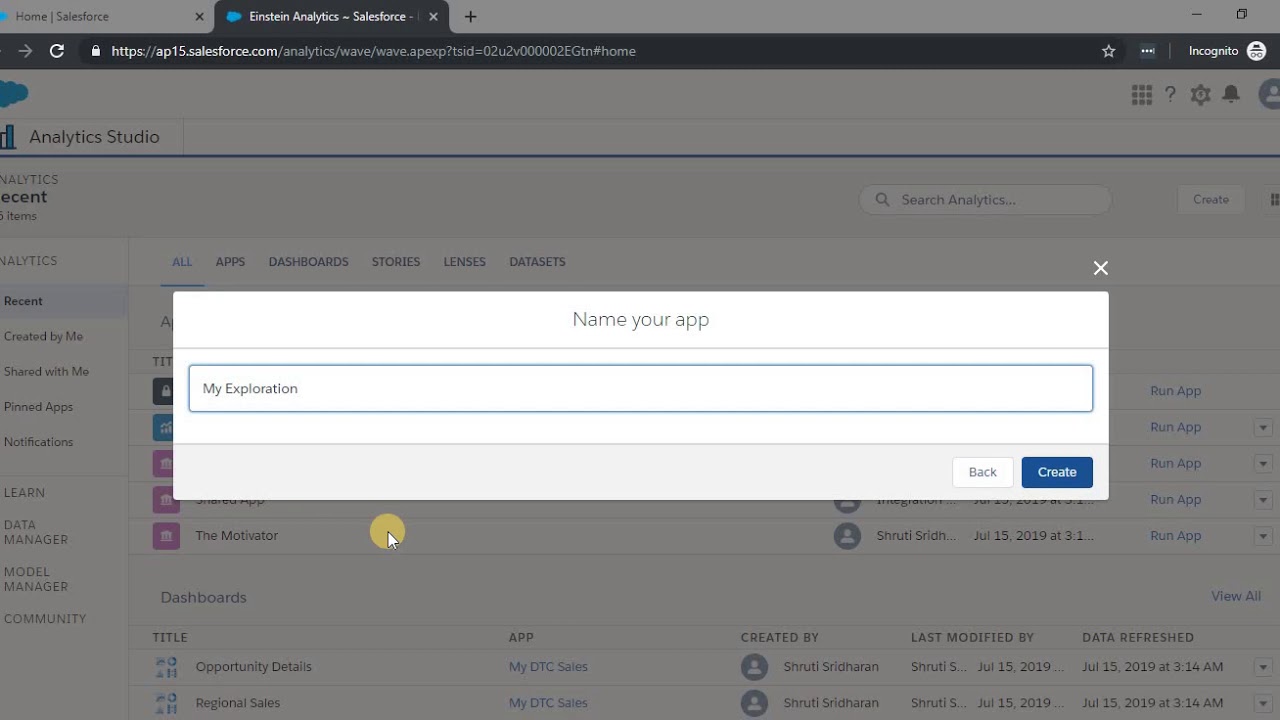The image size is (1280, 720).
Task: Reload the page
Action: tap(57, 51)
